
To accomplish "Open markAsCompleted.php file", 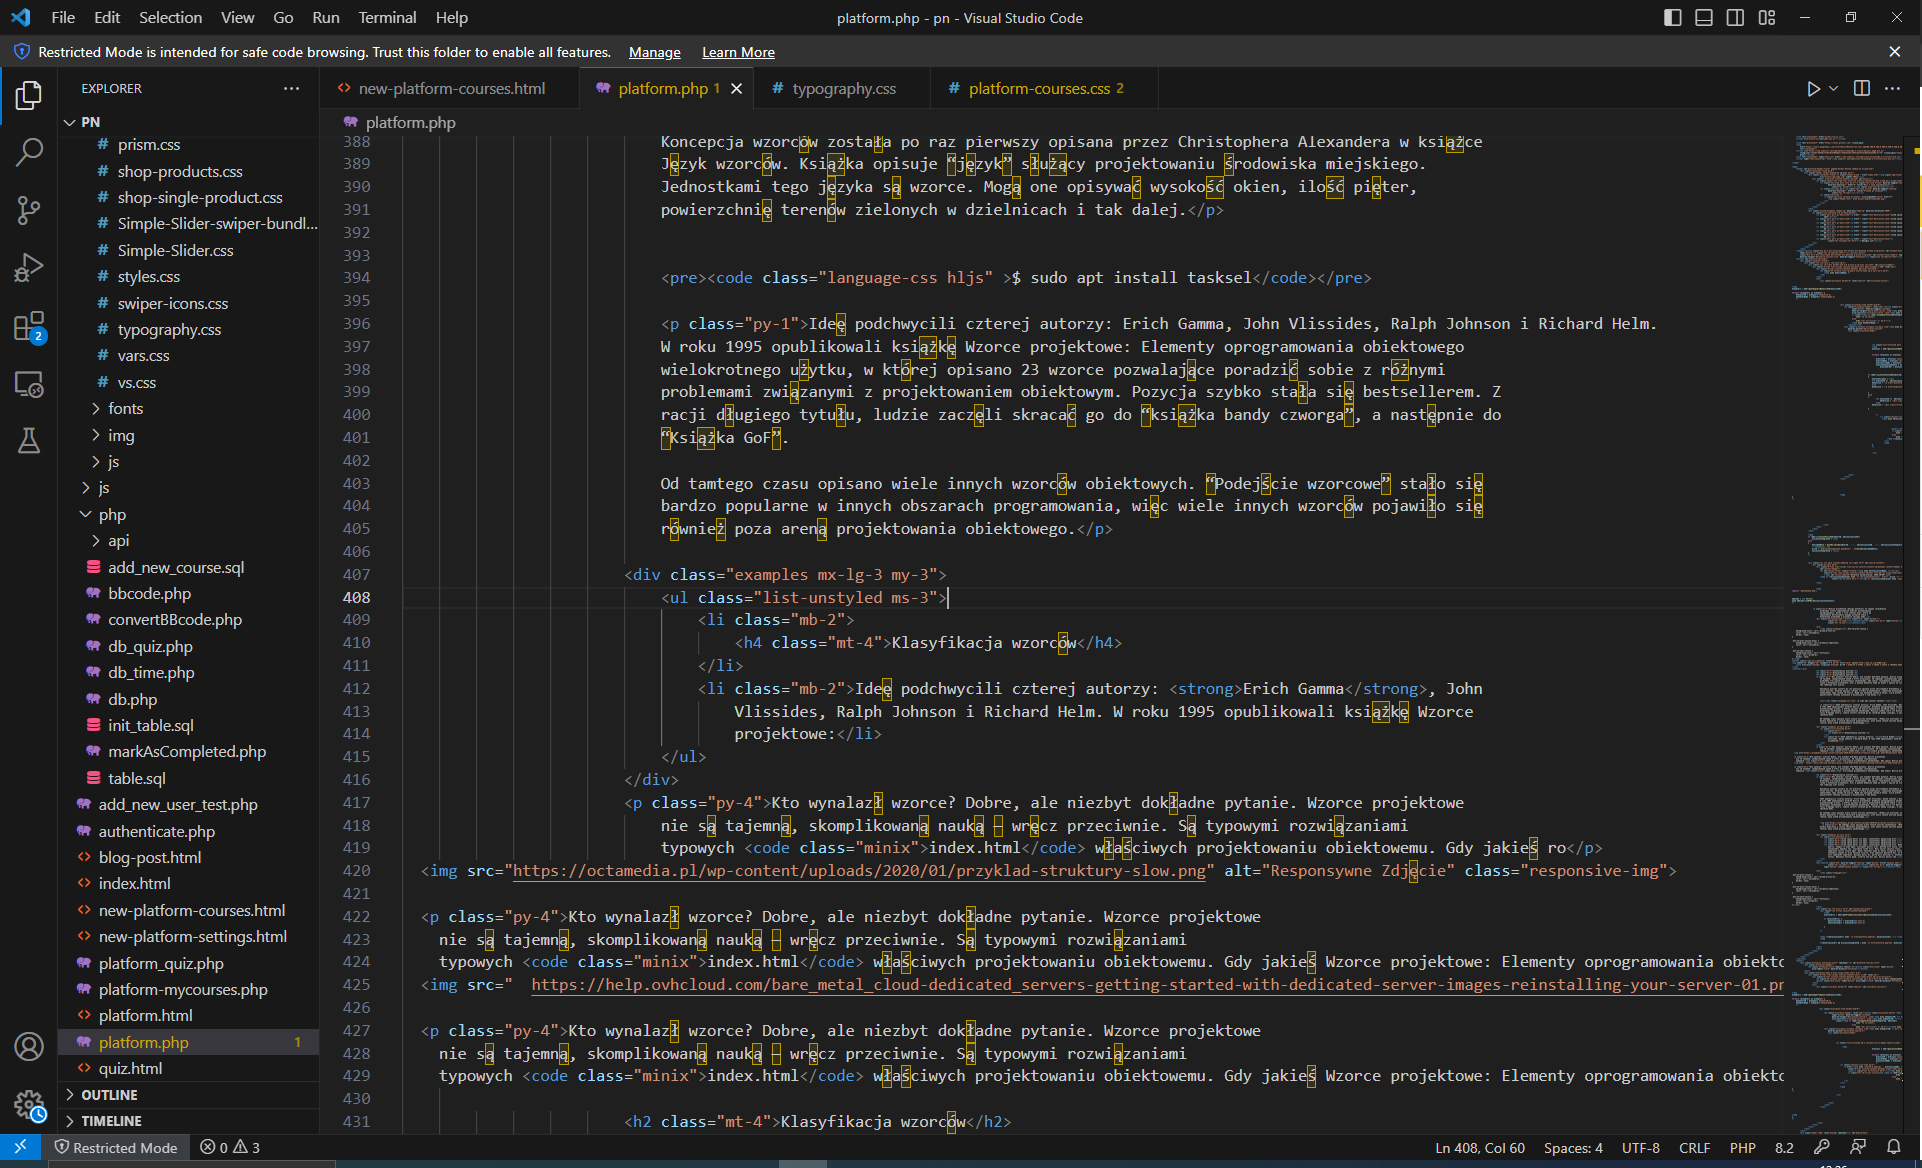I will [x=187, y=752].
